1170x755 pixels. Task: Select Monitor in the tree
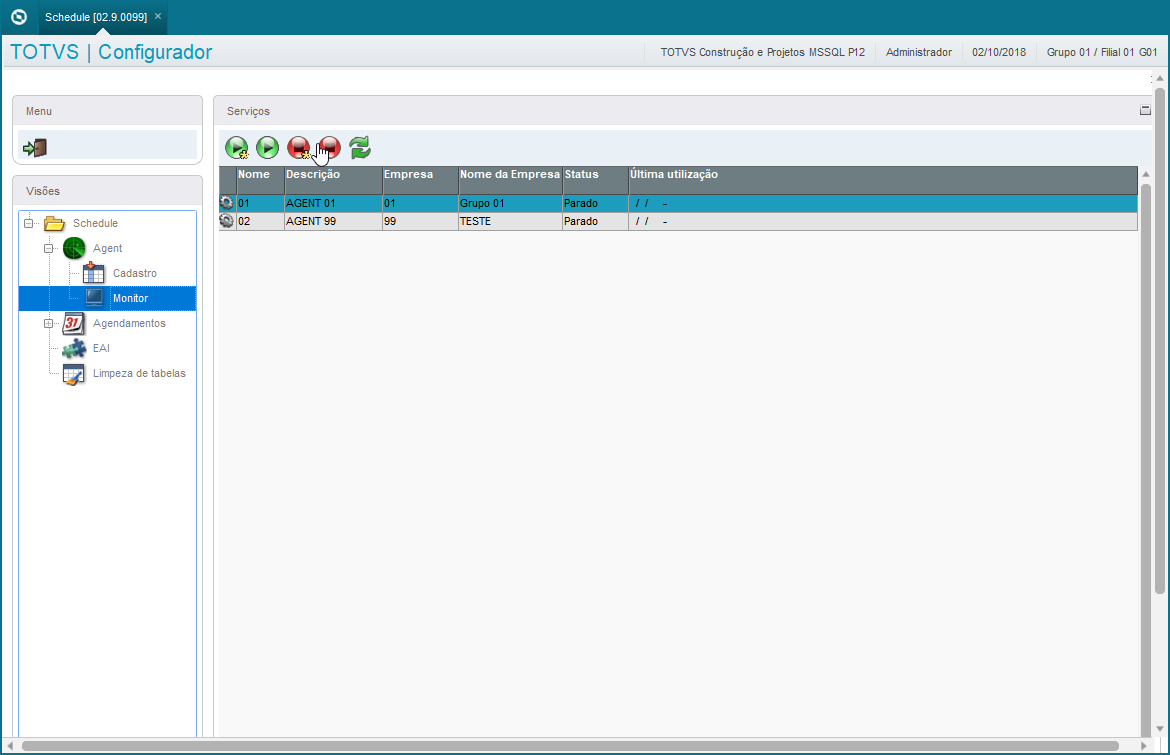click(x=131, y=298)
